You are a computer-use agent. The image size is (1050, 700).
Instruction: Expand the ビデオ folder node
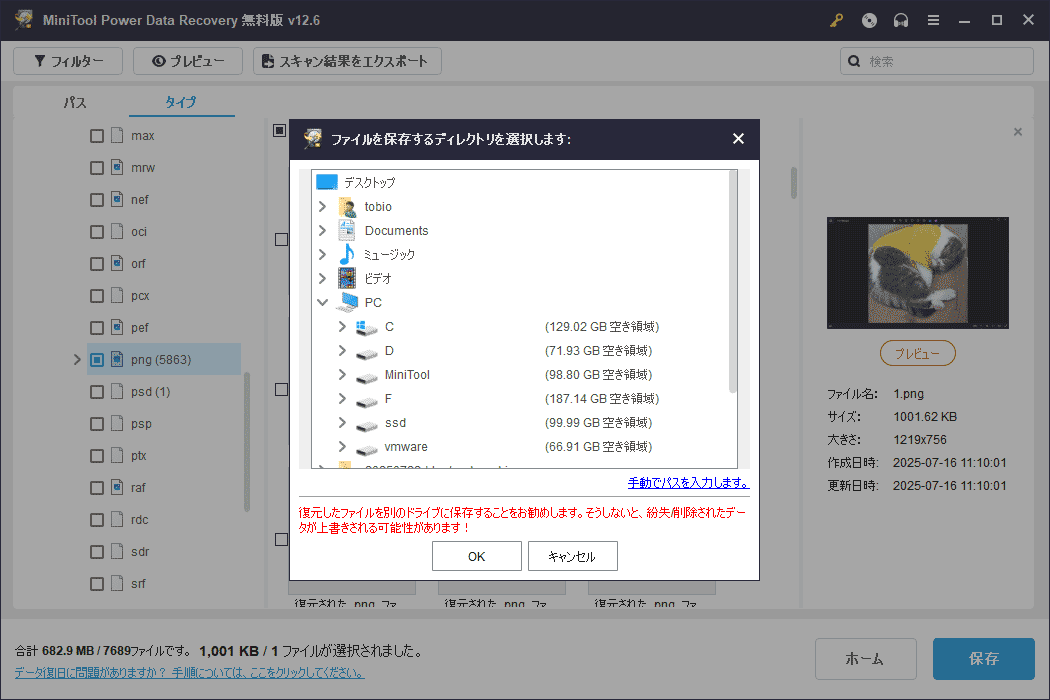point(322,279)
